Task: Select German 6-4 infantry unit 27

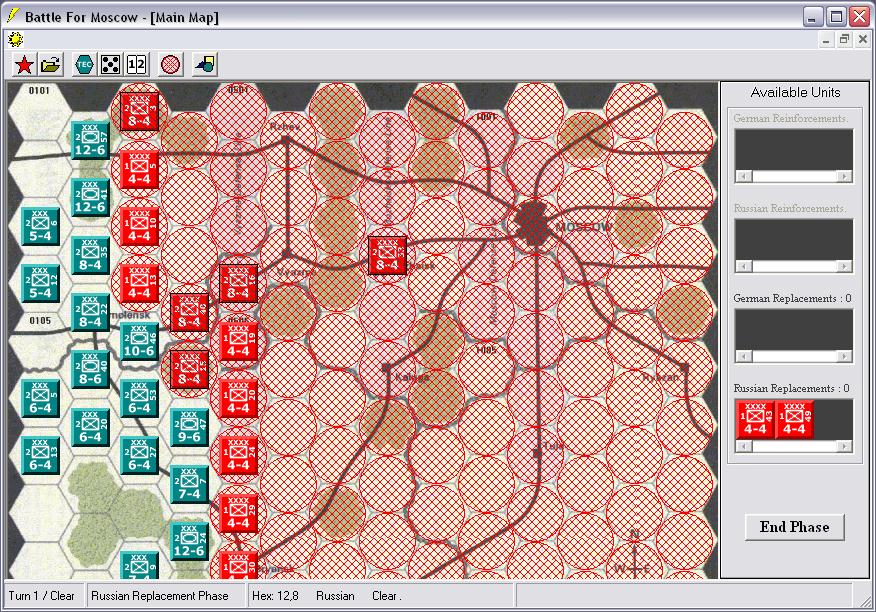Action: (139, 456)
